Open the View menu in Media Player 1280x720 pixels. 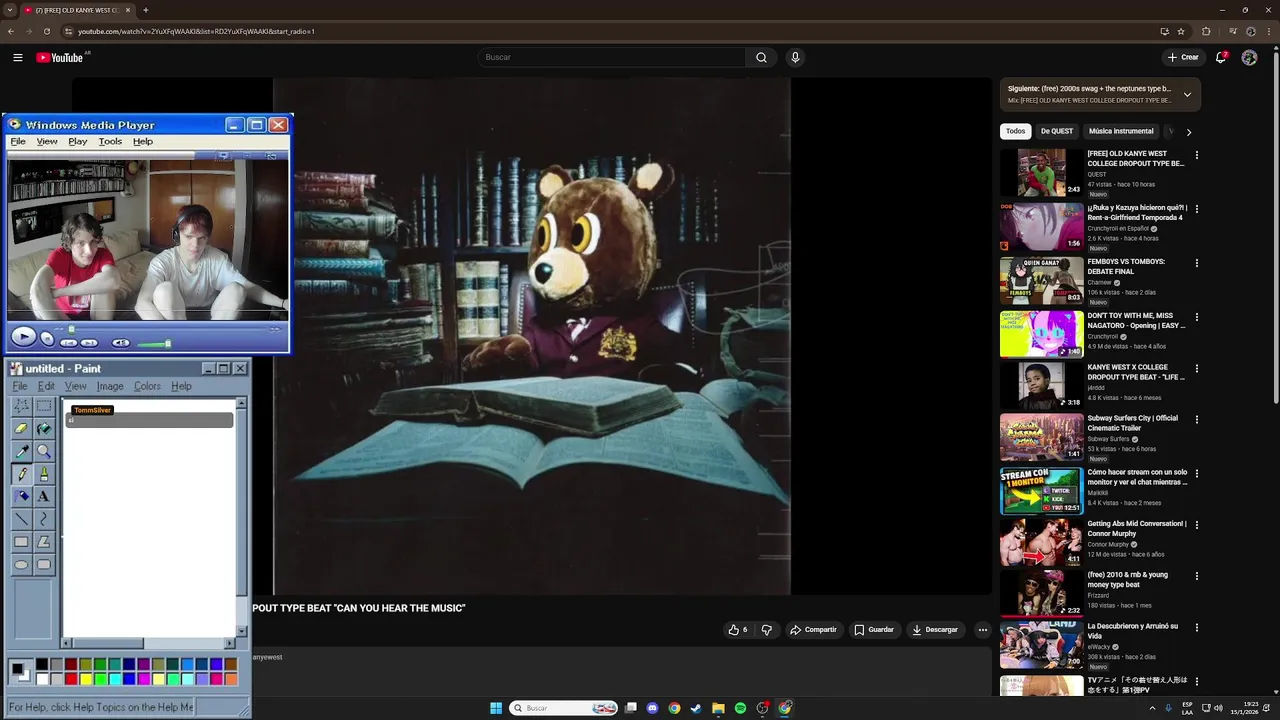coord(47,142)
